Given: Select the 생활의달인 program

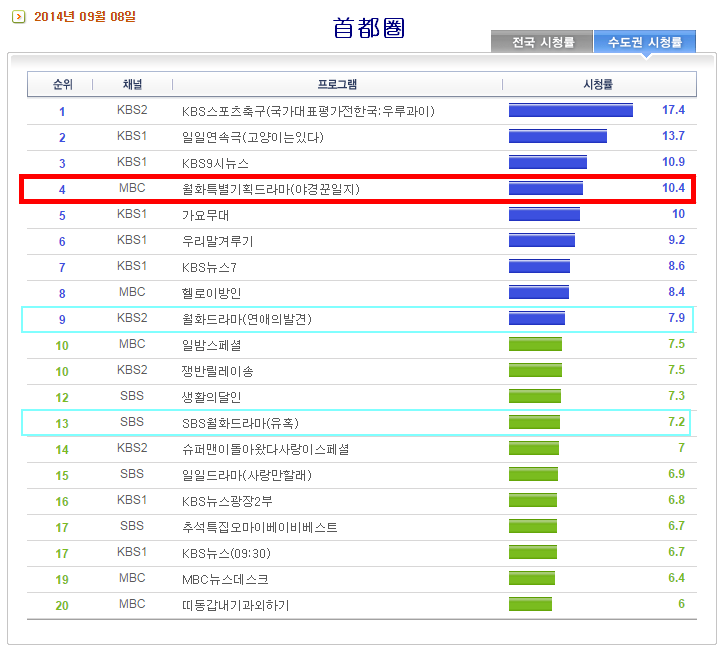Looking at the screenshot, I should tap(211, 397).
